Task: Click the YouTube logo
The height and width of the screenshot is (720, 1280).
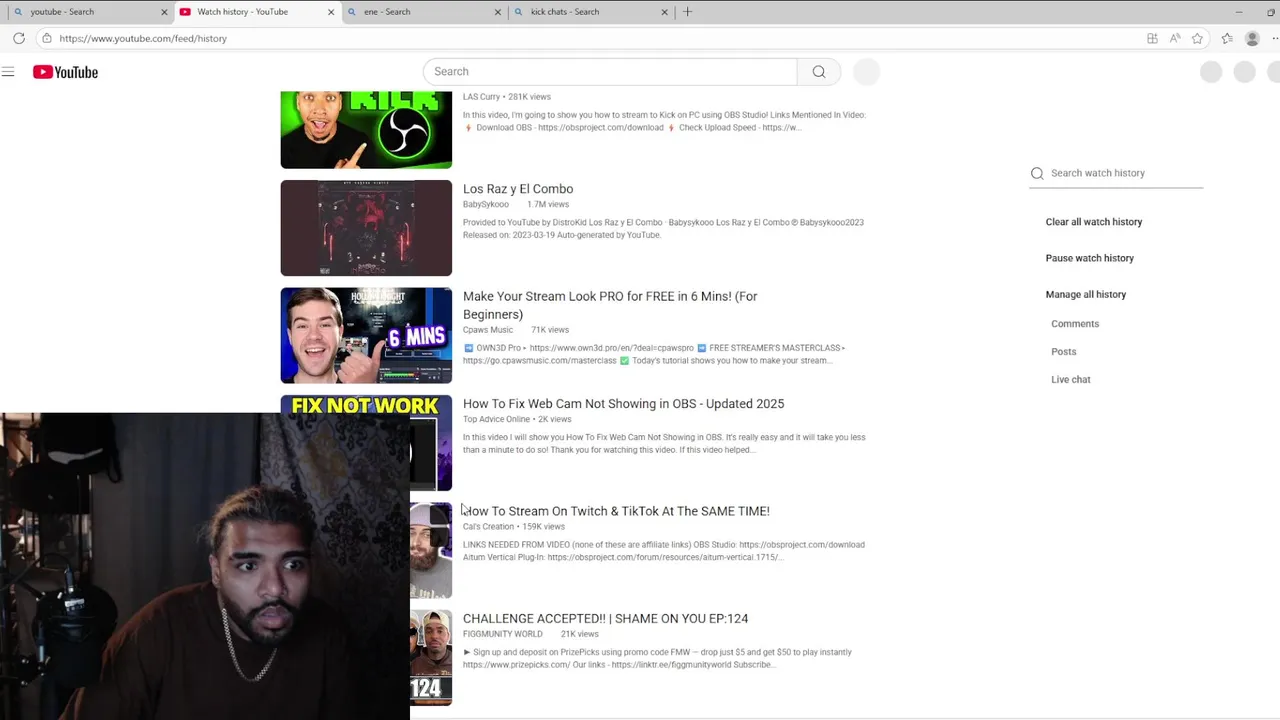Action: coord(65,72)
